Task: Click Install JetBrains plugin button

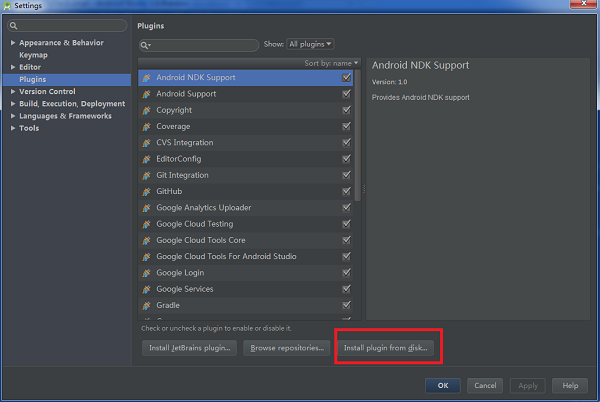Action: (189, 348)
